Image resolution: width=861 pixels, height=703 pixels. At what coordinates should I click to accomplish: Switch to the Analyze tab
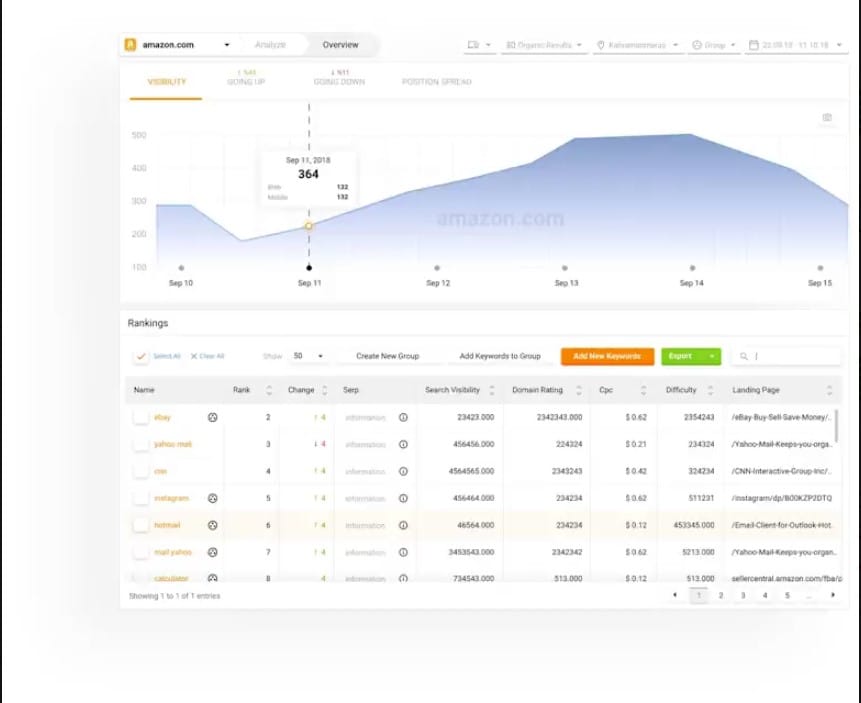[270, 45]
